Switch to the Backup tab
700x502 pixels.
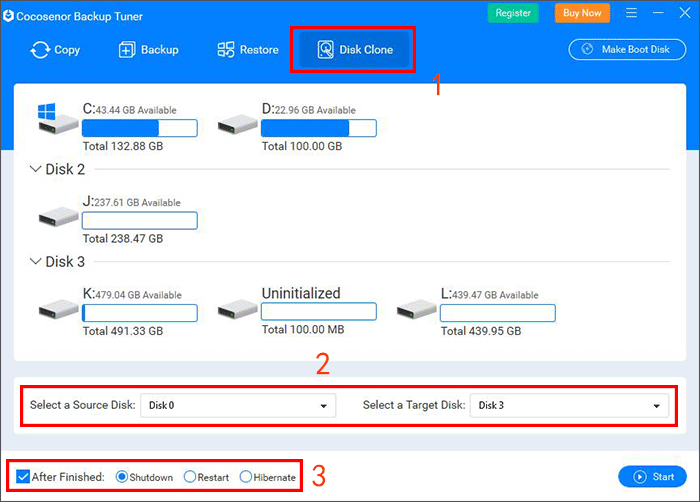(x=149, y=50)
